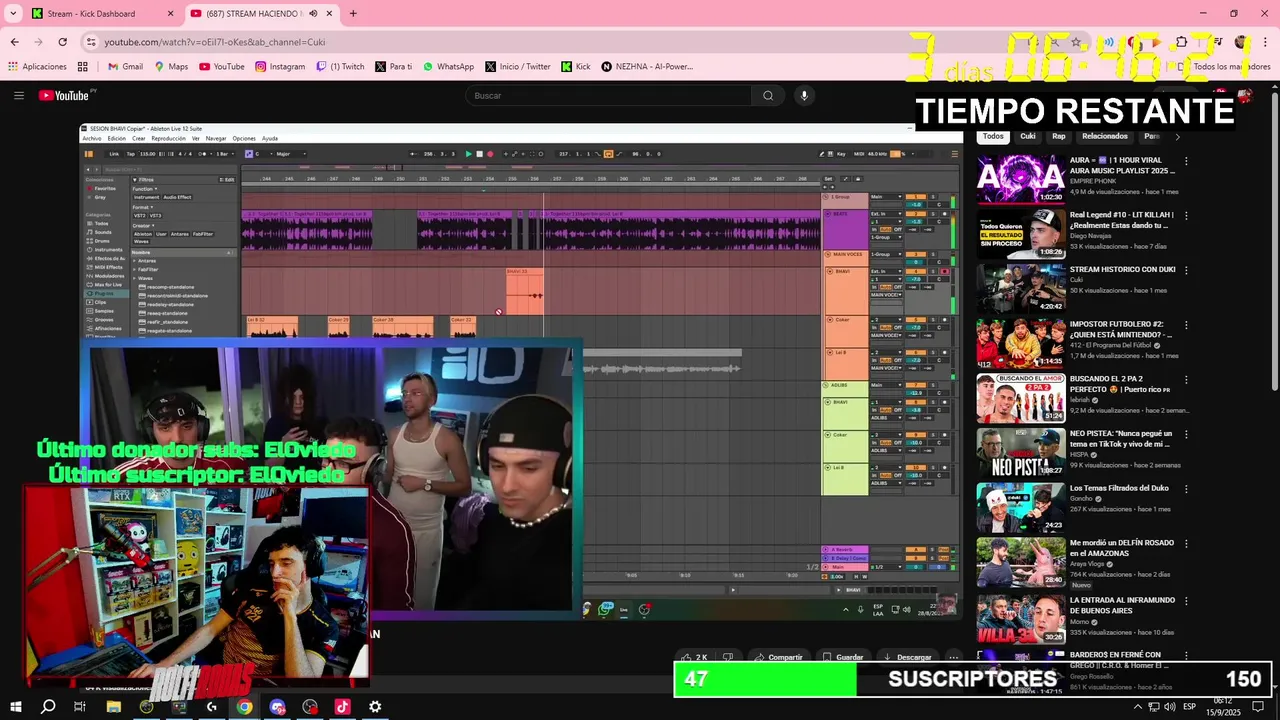Dislike the video with the thumbs-down button
This screenshot has width=1280, height=720.
[x=728, y=657]
